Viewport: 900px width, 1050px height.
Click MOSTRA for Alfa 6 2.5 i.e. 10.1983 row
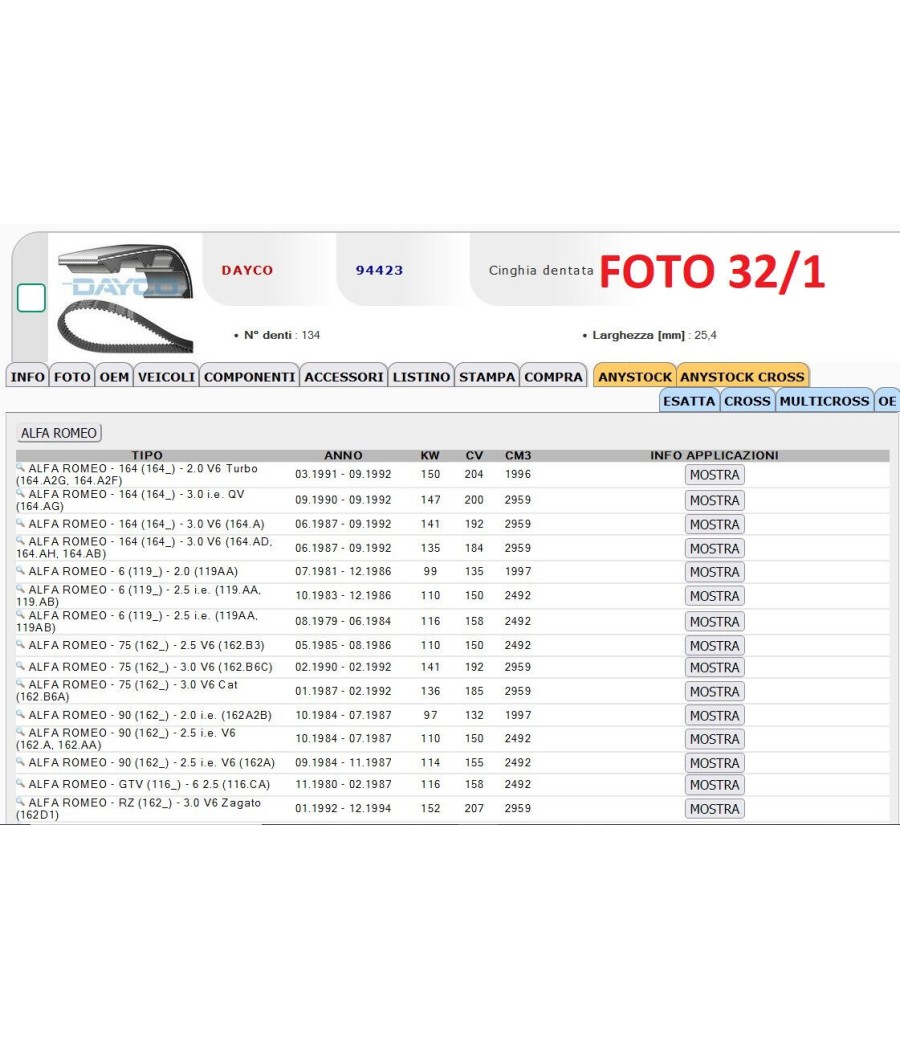pyautogui.click(x=715, y=596)
